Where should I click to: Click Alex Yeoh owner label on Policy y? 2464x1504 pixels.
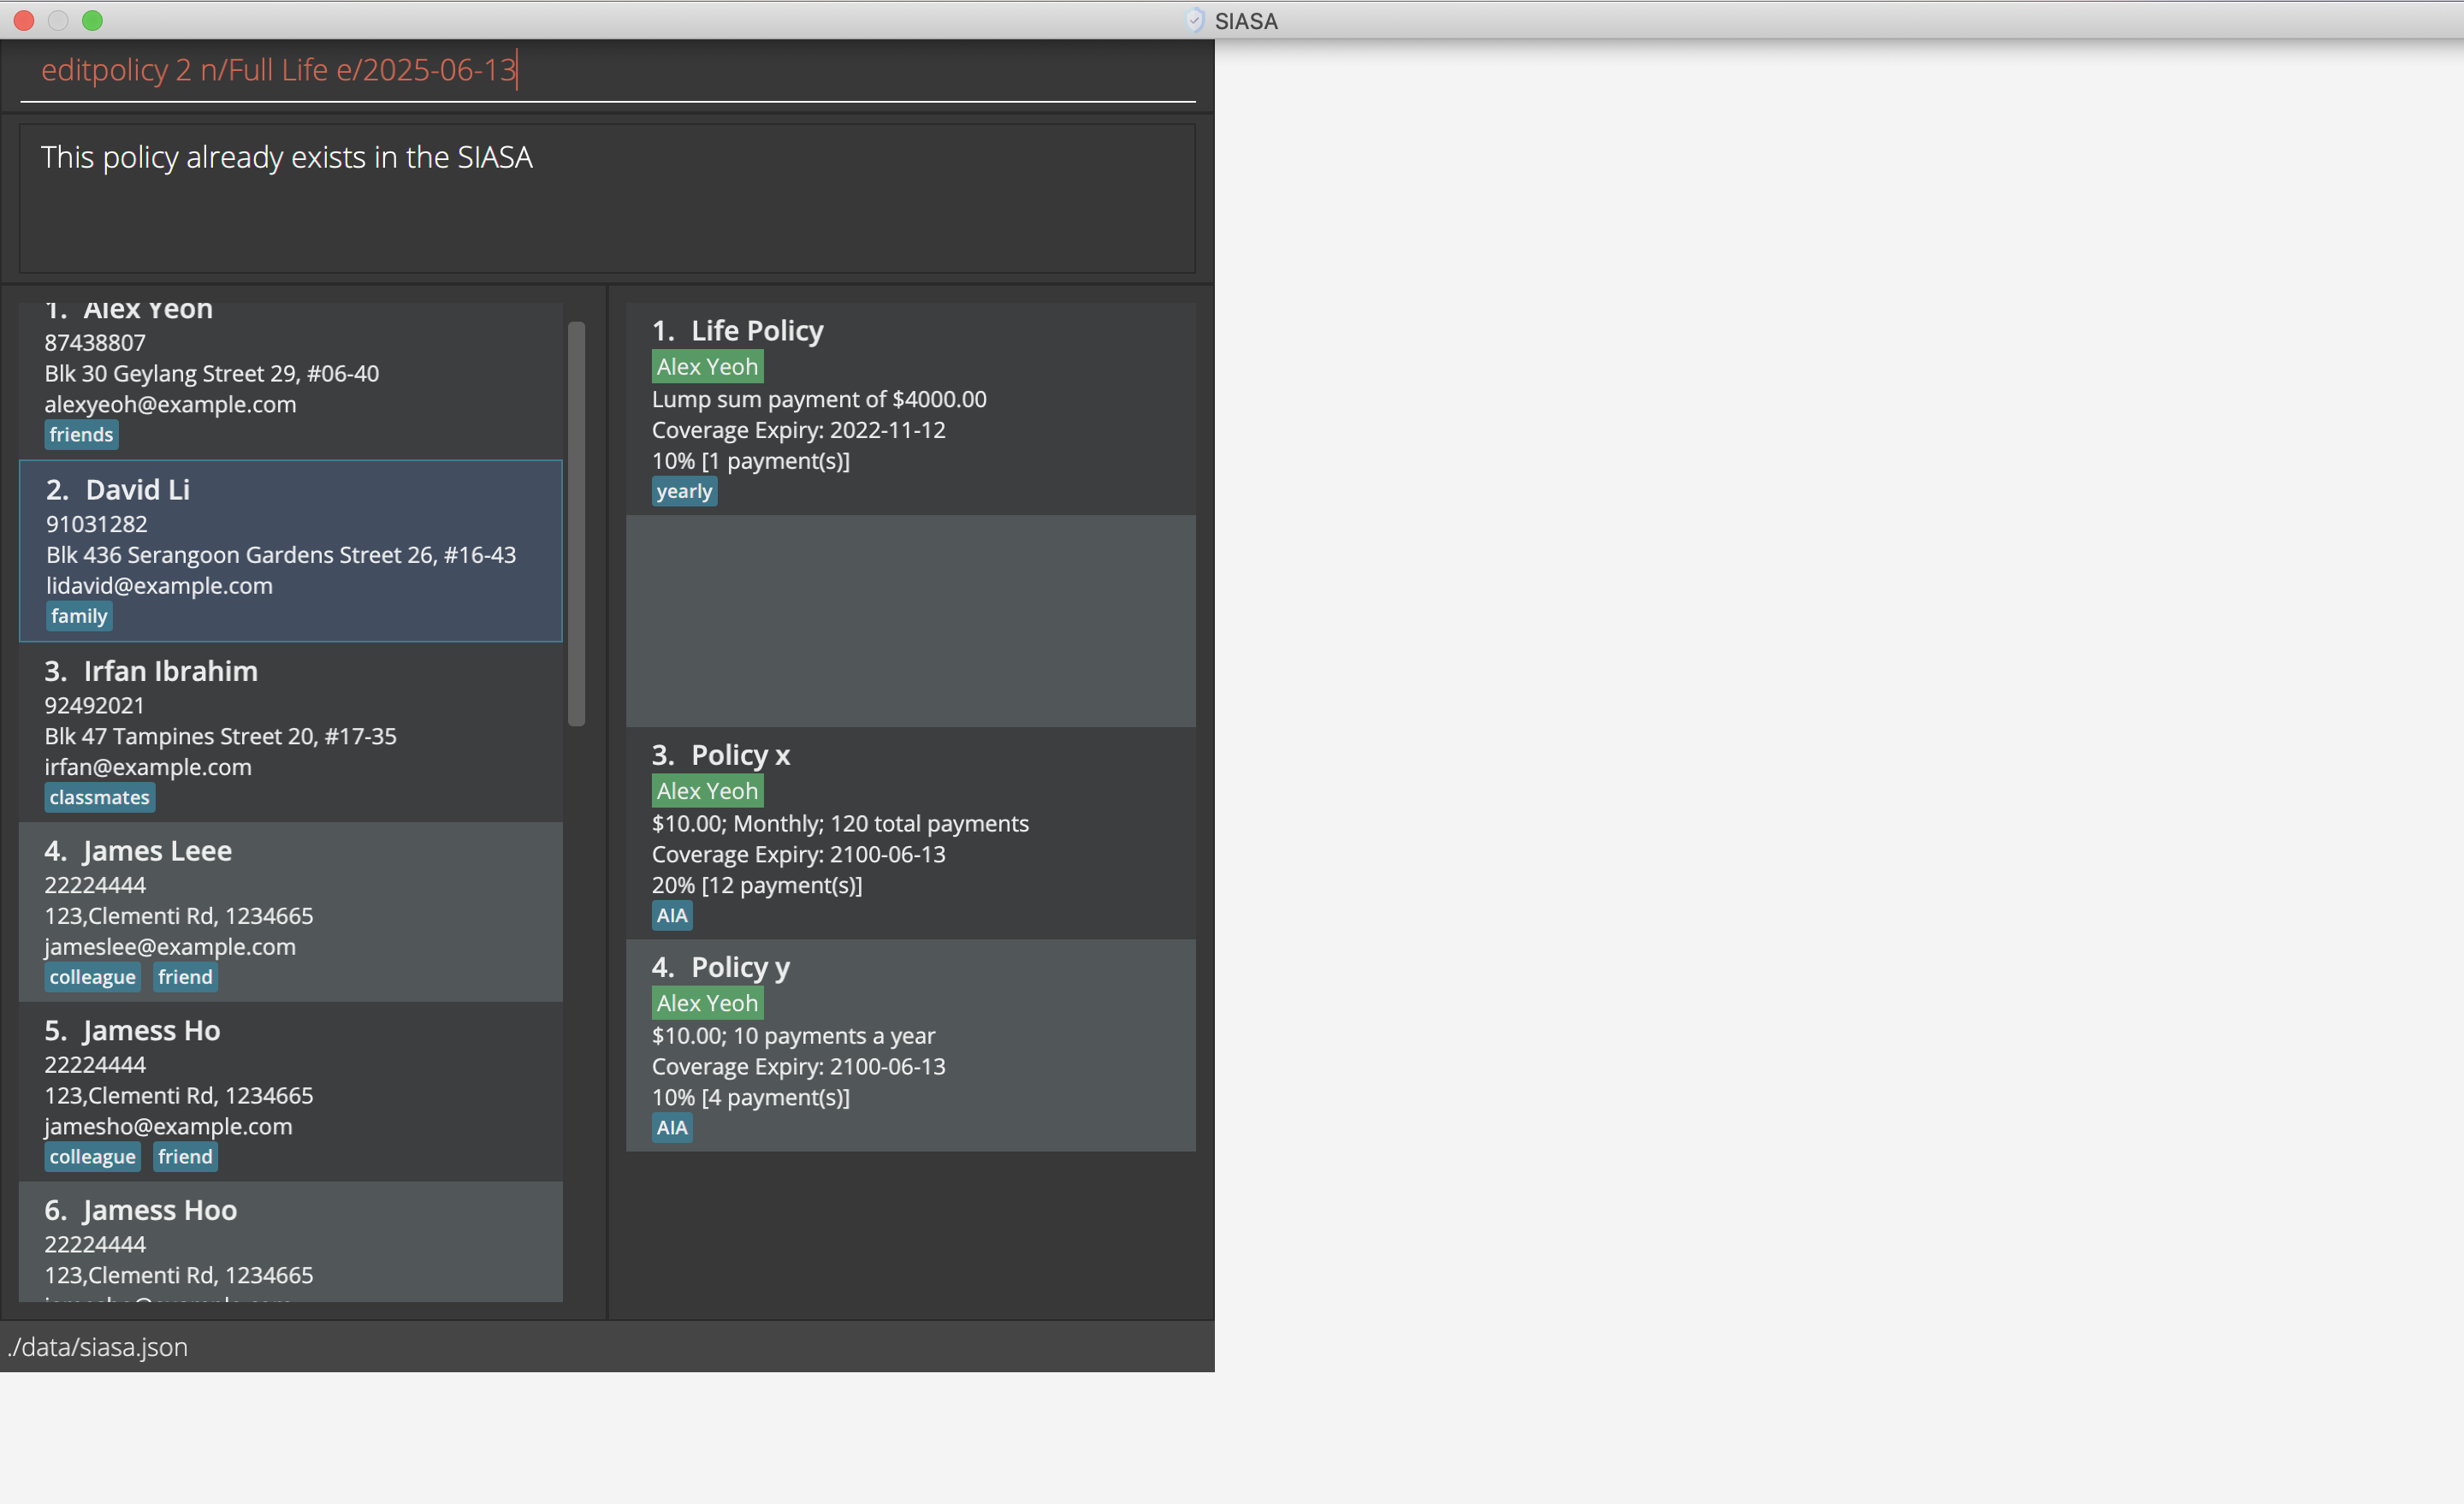pyautogui.click(x=707, y=1003)
